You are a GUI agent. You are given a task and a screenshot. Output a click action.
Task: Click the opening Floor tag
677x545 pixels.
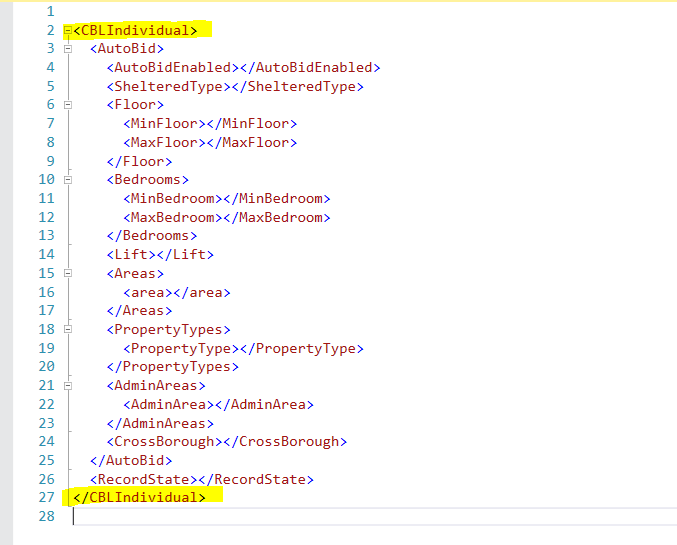point(135,105)
